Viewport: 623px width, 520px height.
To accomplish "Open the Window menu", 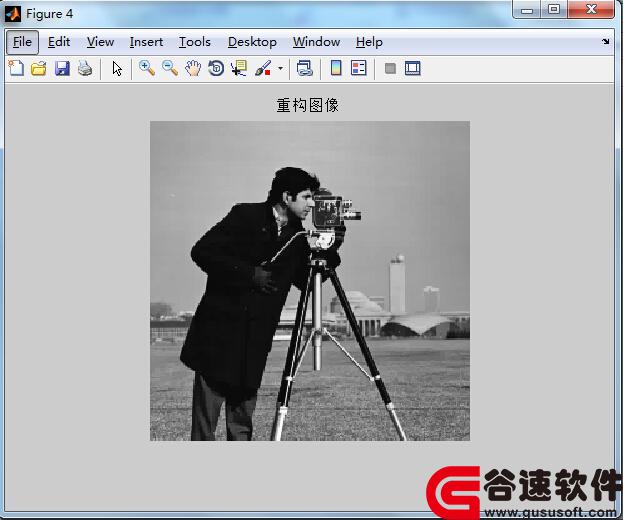I will (x=317, y=42).
